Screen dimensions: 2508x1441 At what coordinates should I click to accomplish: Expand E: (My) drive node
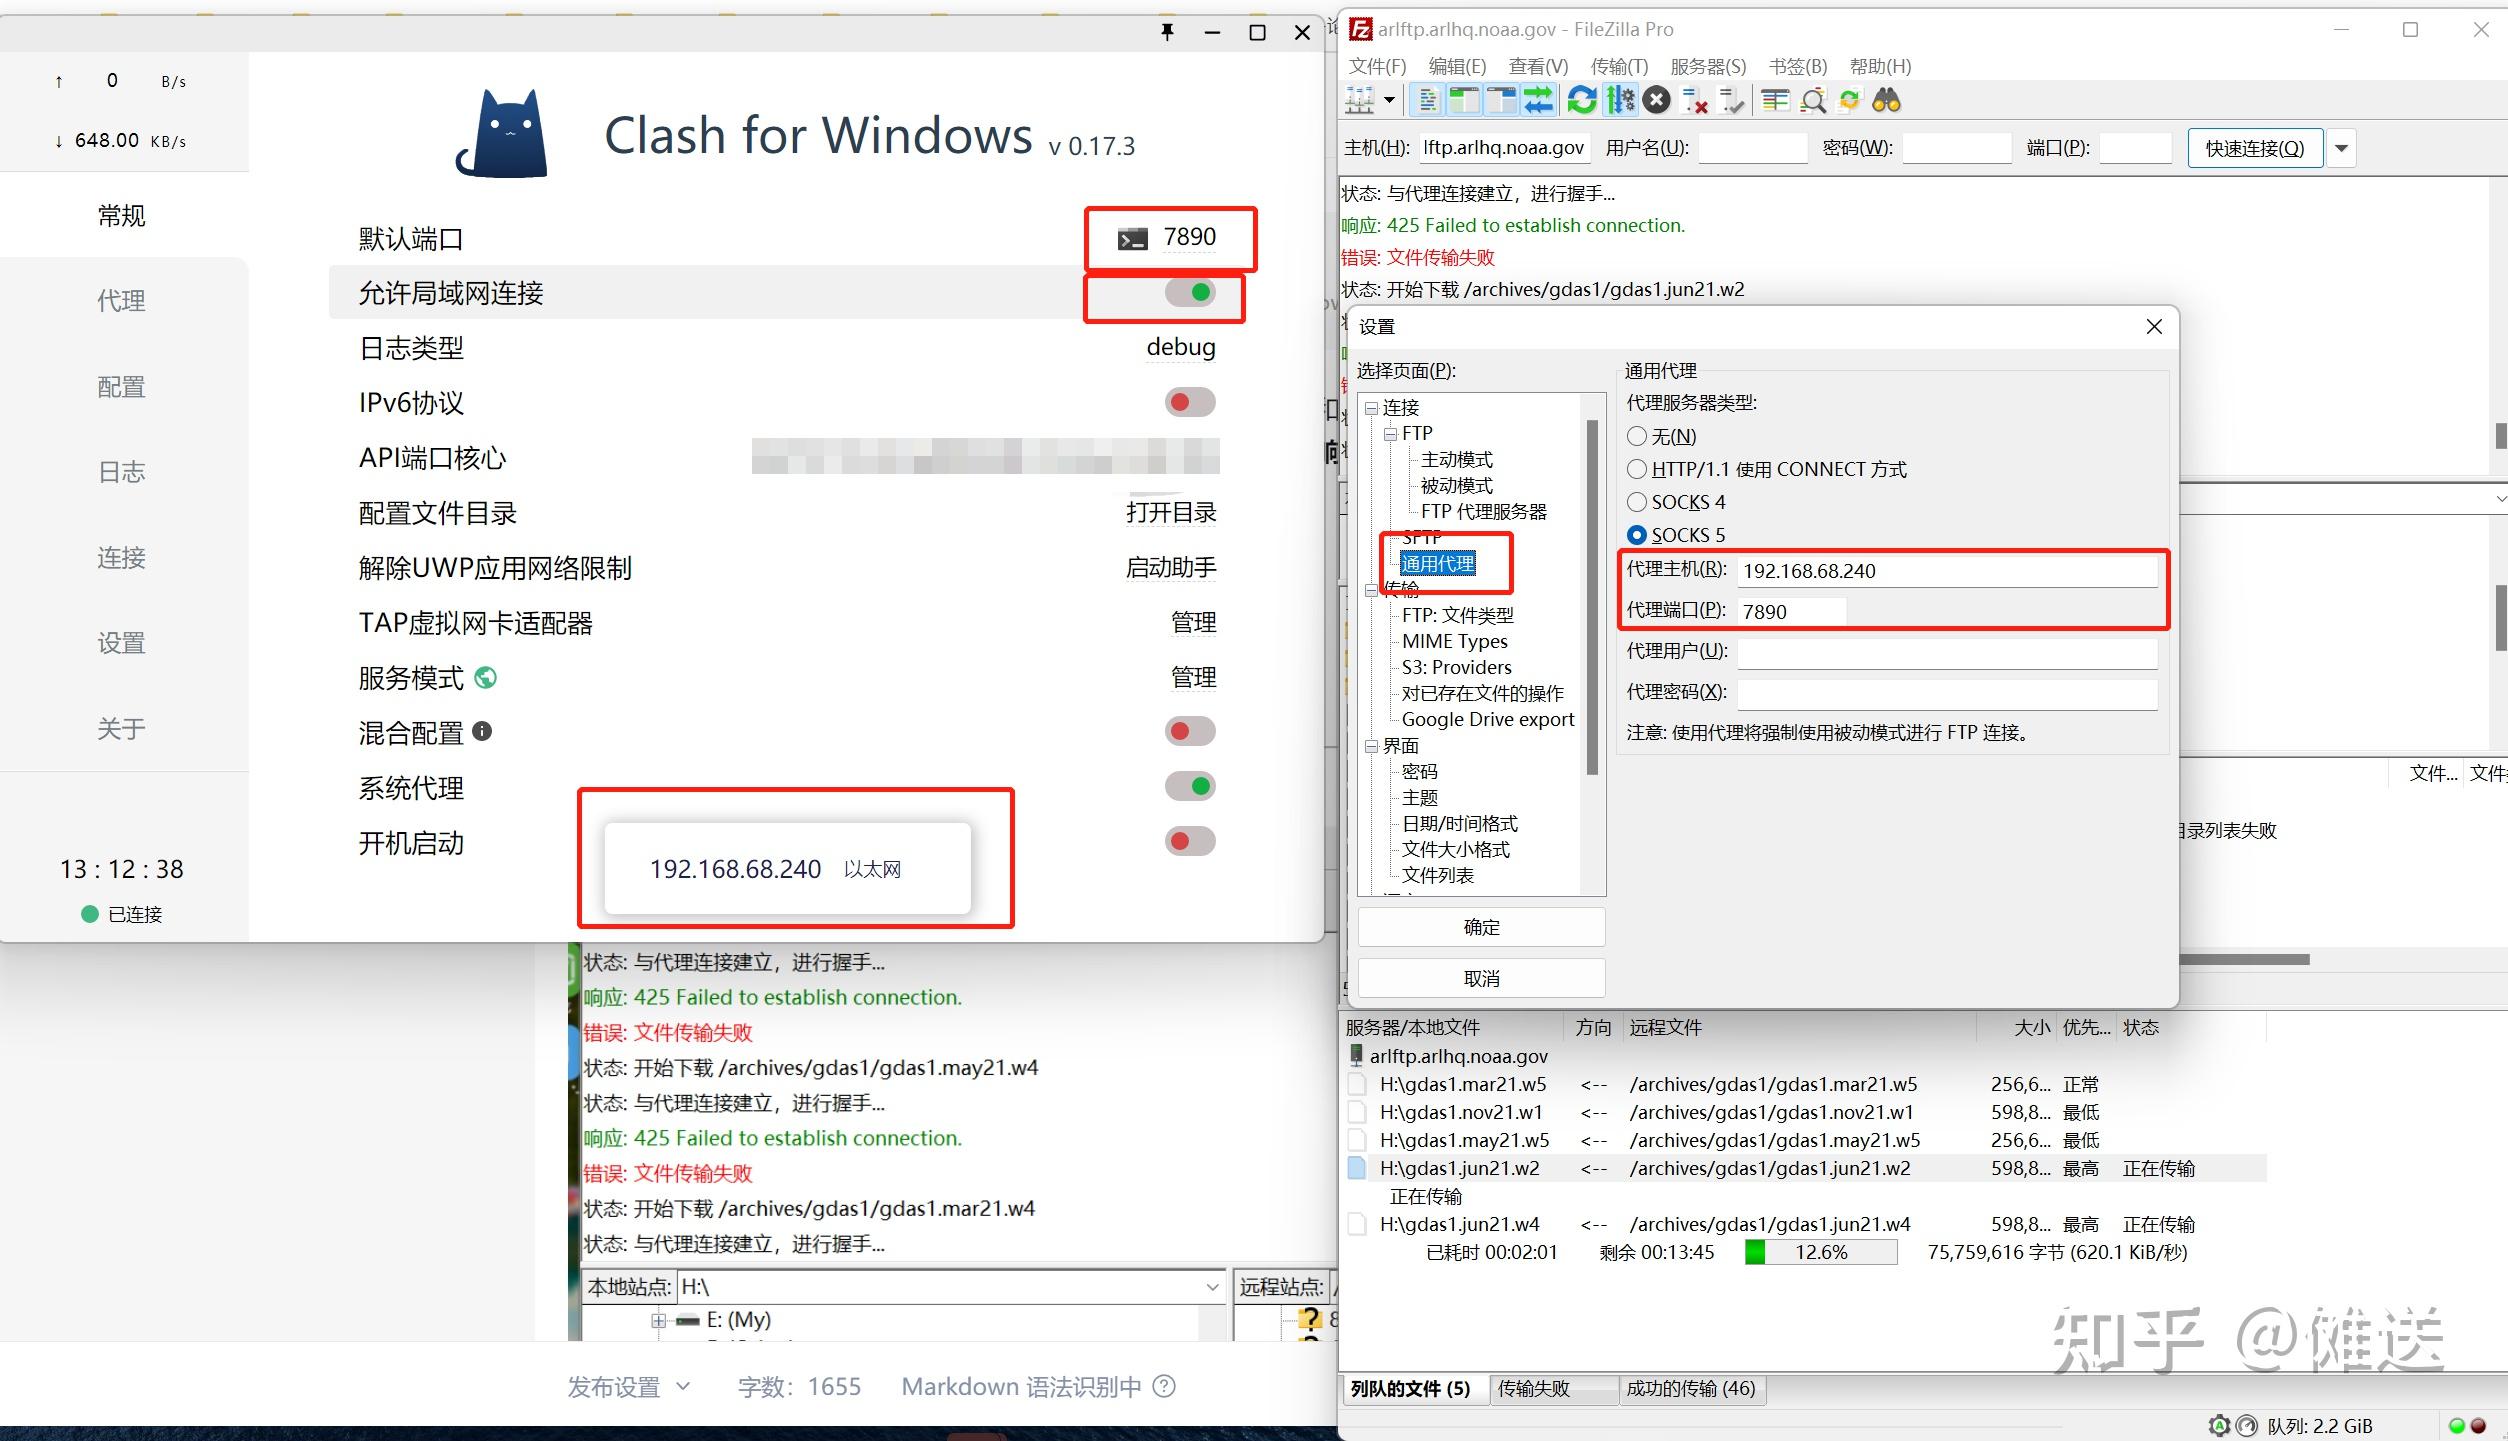click(659, 1320)
